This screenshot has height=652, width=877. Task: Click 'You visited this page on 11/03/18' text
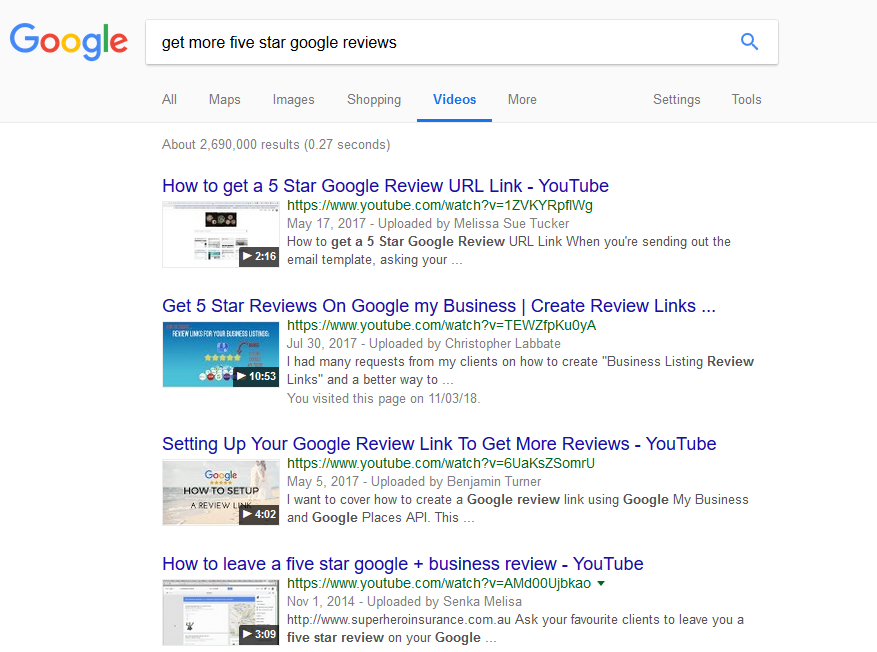coord(383,398)
